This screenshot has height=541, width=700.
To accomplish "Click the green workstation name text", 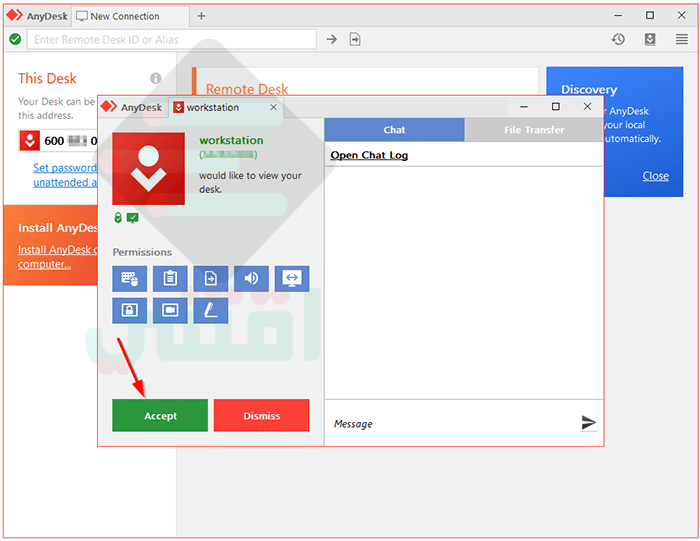I will [231, 140].
